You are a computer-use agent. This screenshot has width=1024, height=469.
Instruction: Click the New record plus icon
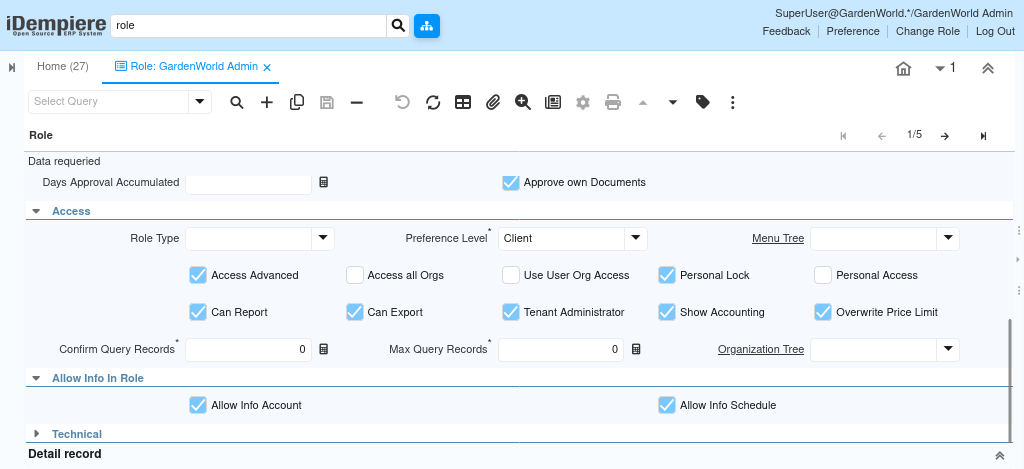click(267, 102)
